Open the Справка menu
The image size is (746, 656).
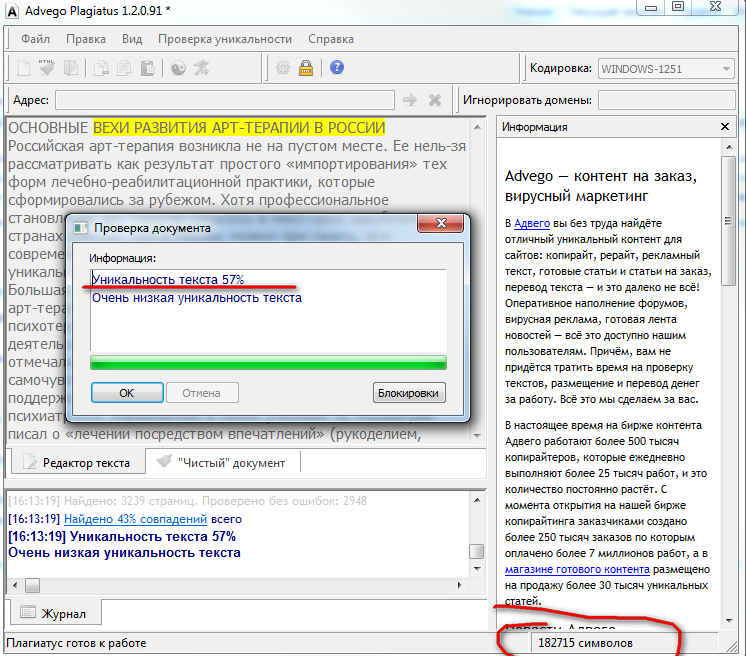tap(331, 39)
